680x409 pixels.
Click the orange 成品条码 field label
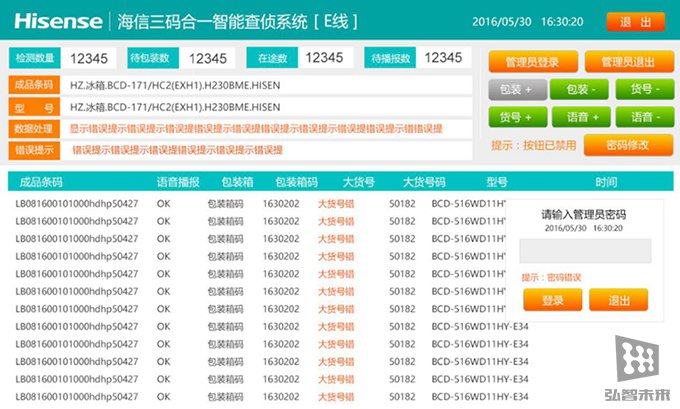[x=34, y=85]
